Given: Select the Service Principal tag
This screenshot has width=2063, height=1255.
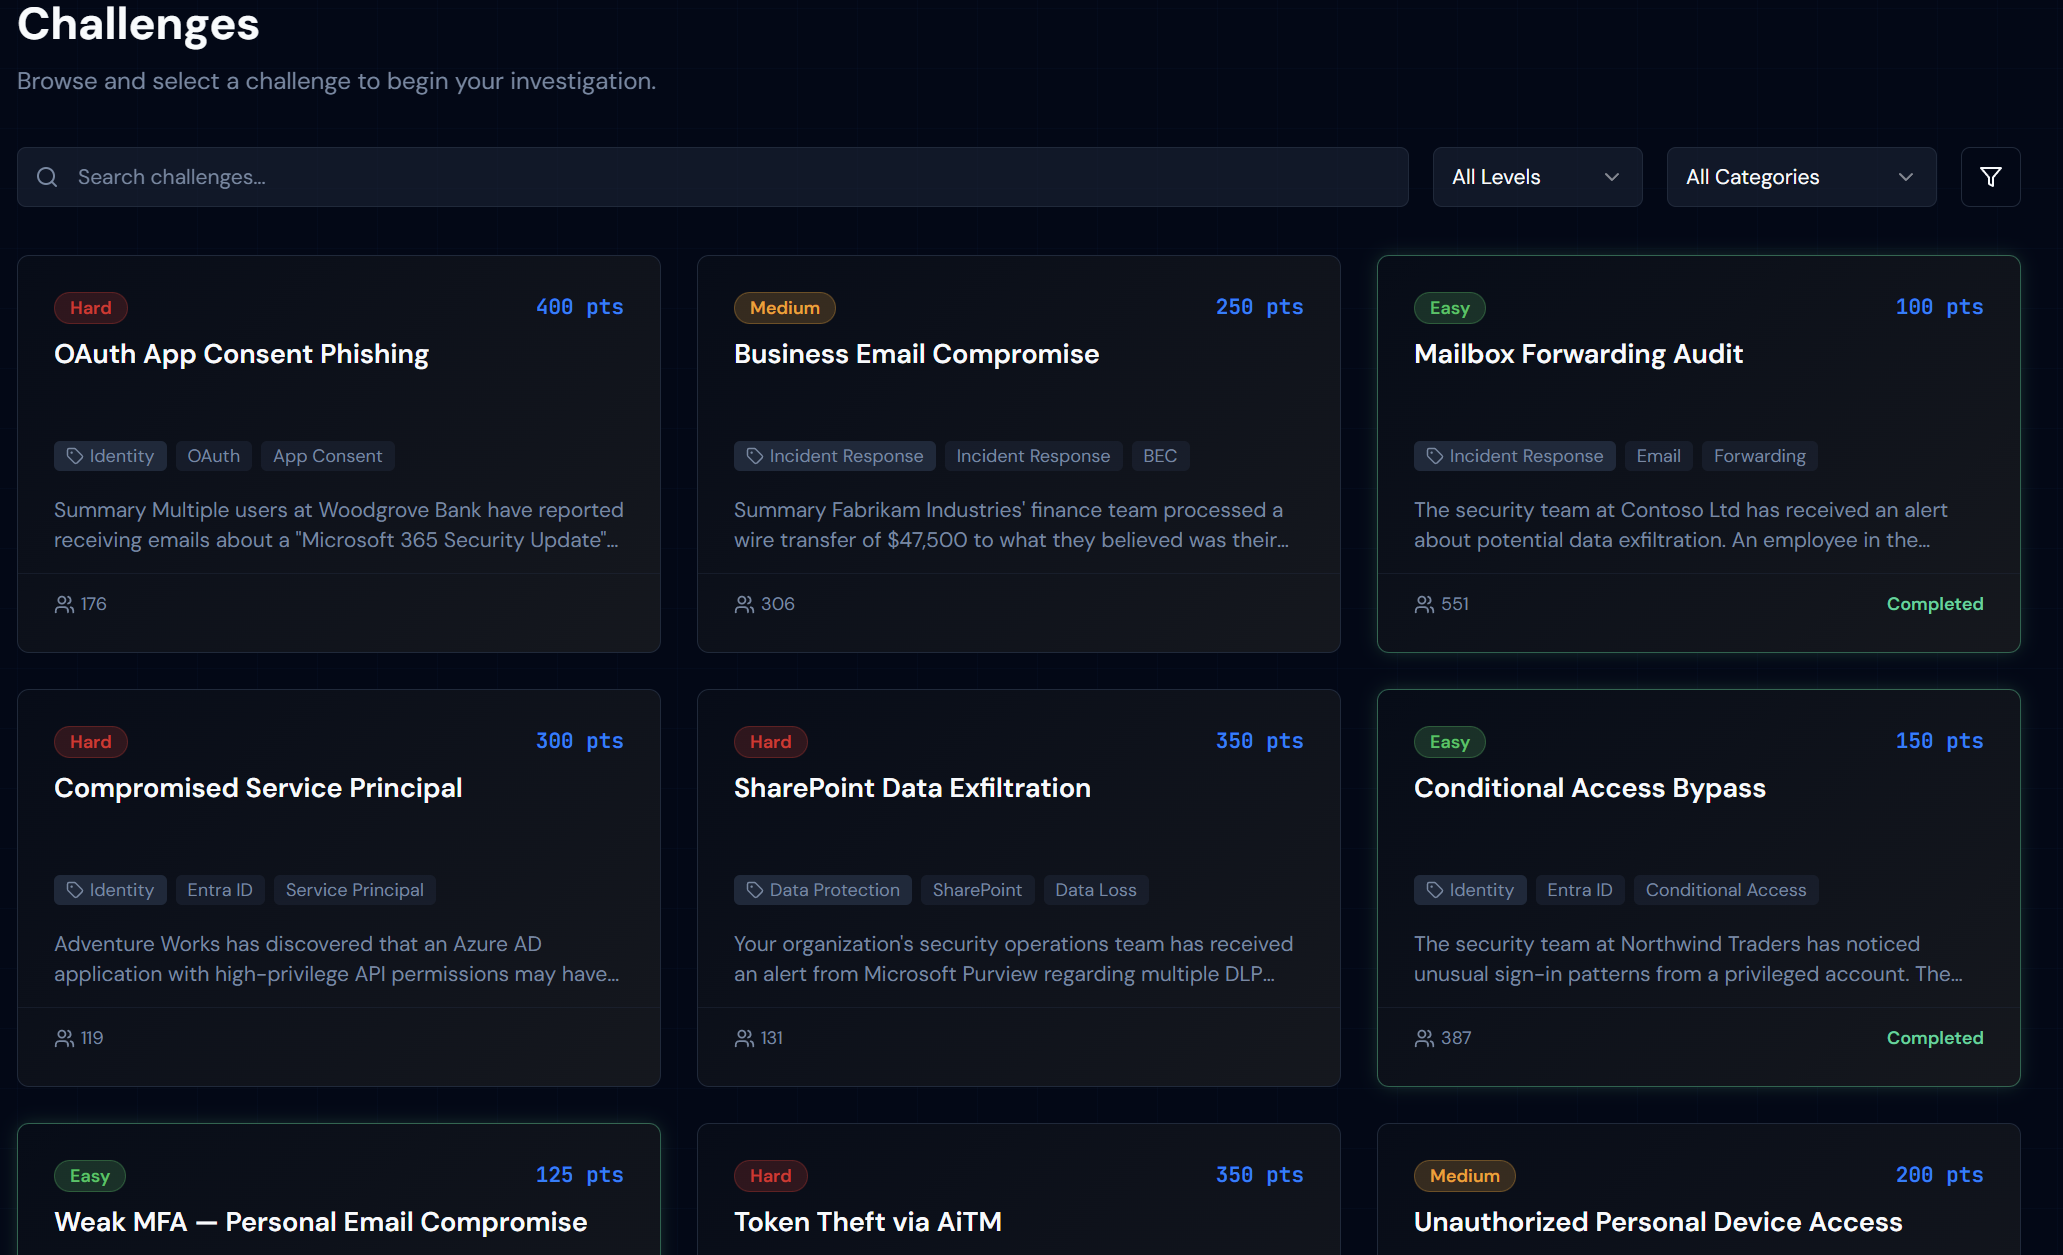Looking at the screenshot, I should (354, 890).
